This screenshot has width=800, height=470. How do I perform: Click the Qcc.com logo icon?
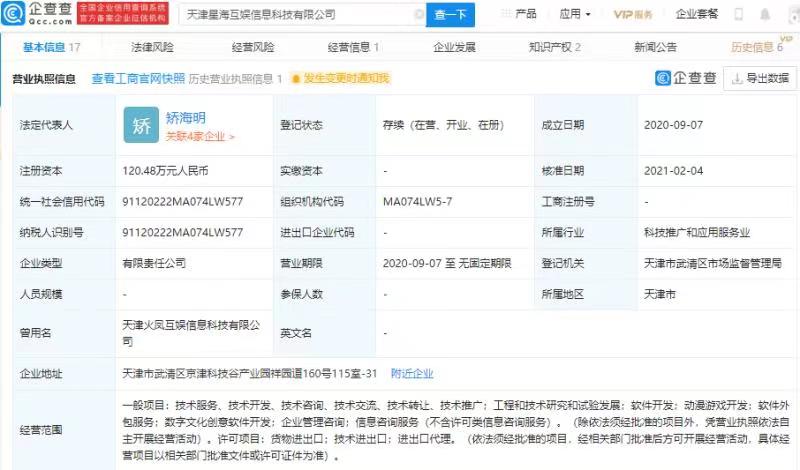[13, 13]
